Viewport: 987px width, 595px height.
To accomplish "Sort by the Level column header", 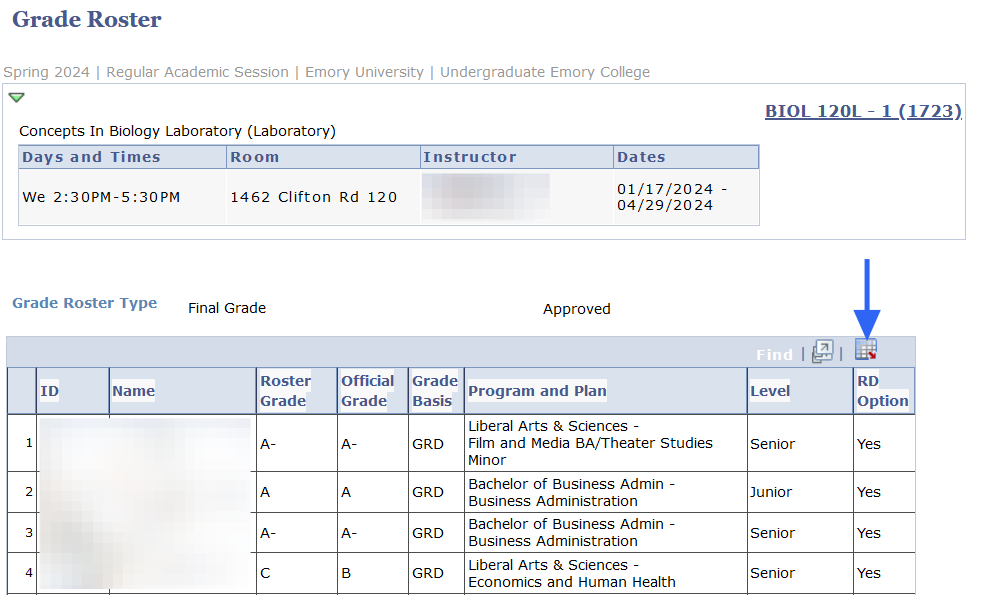I will [770, 390].
